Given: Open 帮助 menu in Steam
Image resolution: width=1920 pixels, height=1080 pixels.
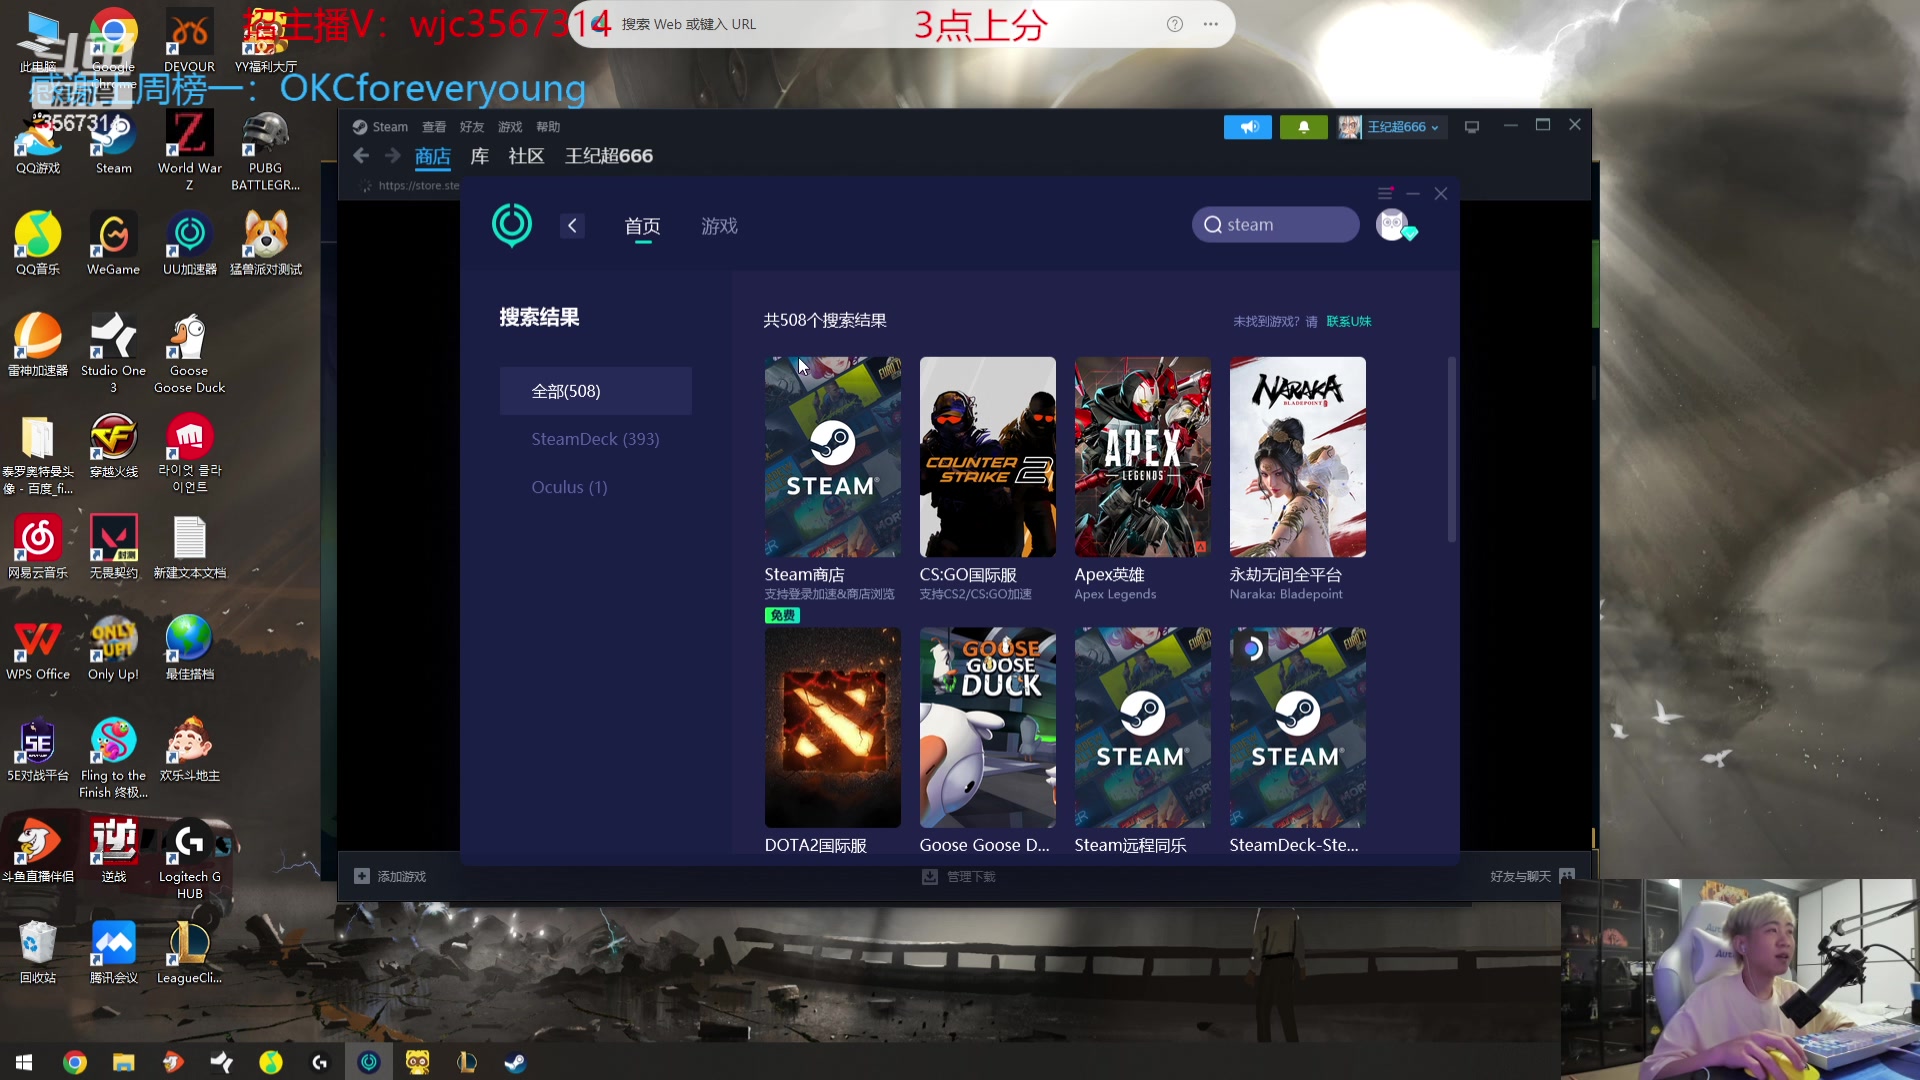Looking at the screenshot, I should tap(548, 127).
